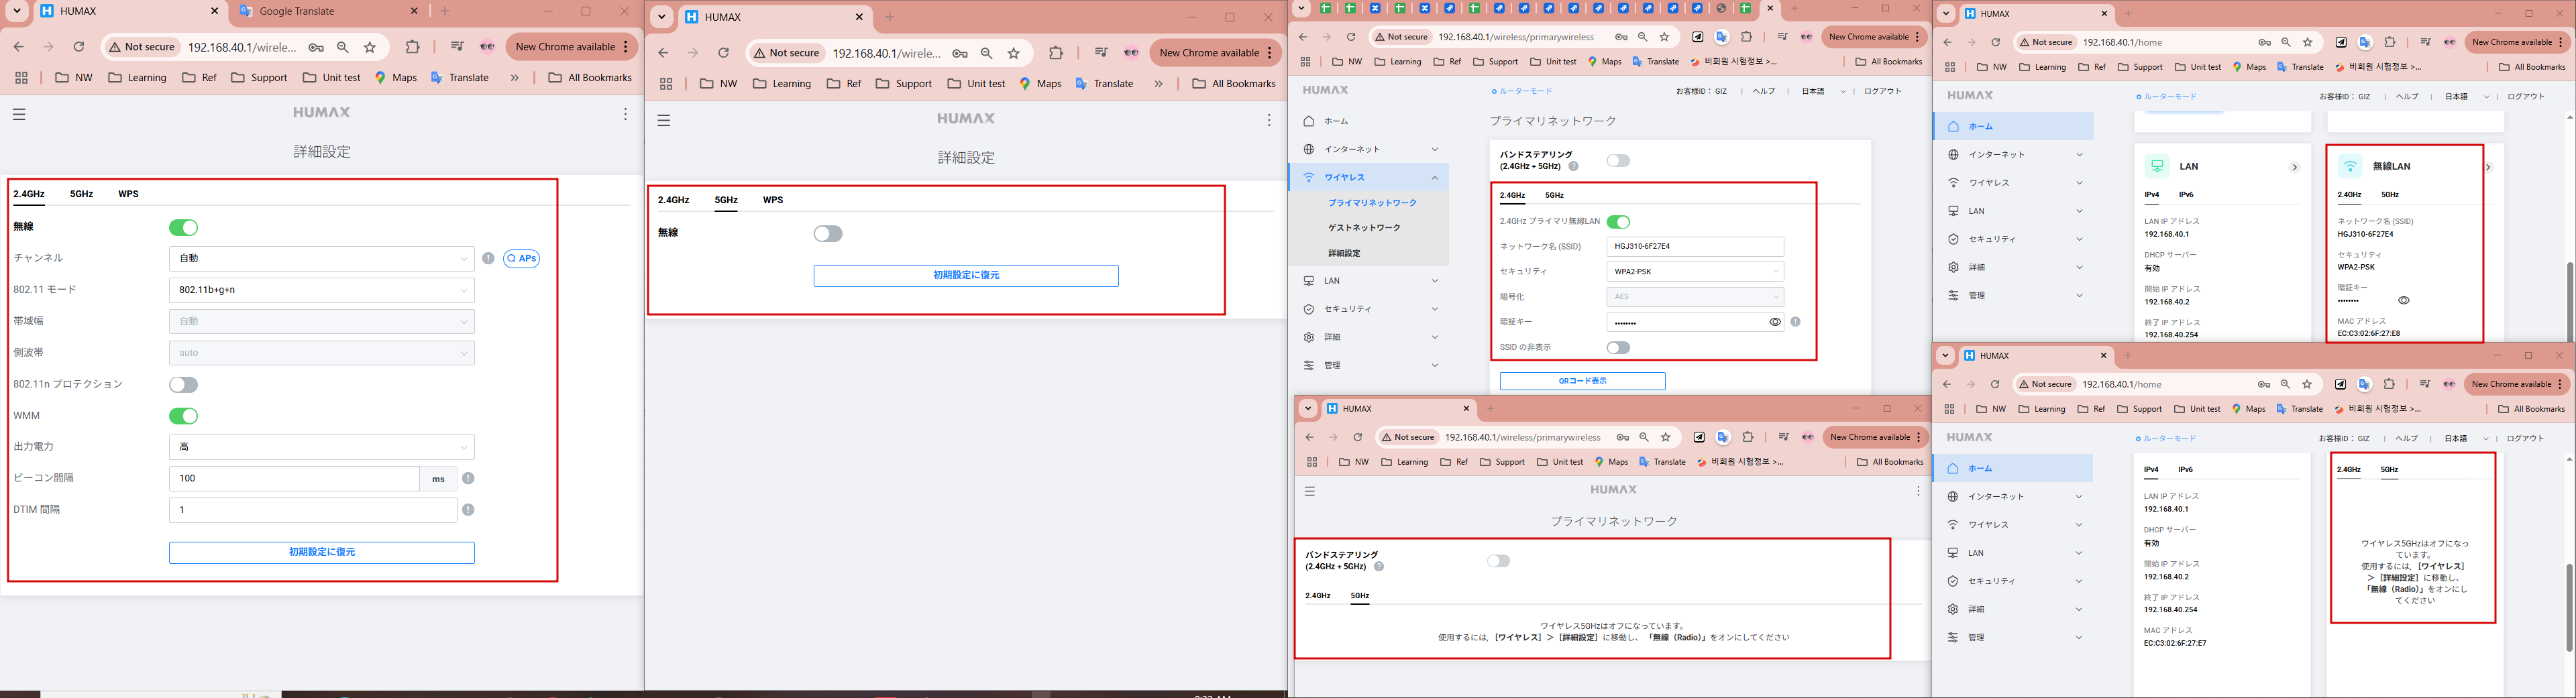2576x698 pixels.
Task: Enable the SSID の非表示 switch
Action: click(x=1618, y=348)
